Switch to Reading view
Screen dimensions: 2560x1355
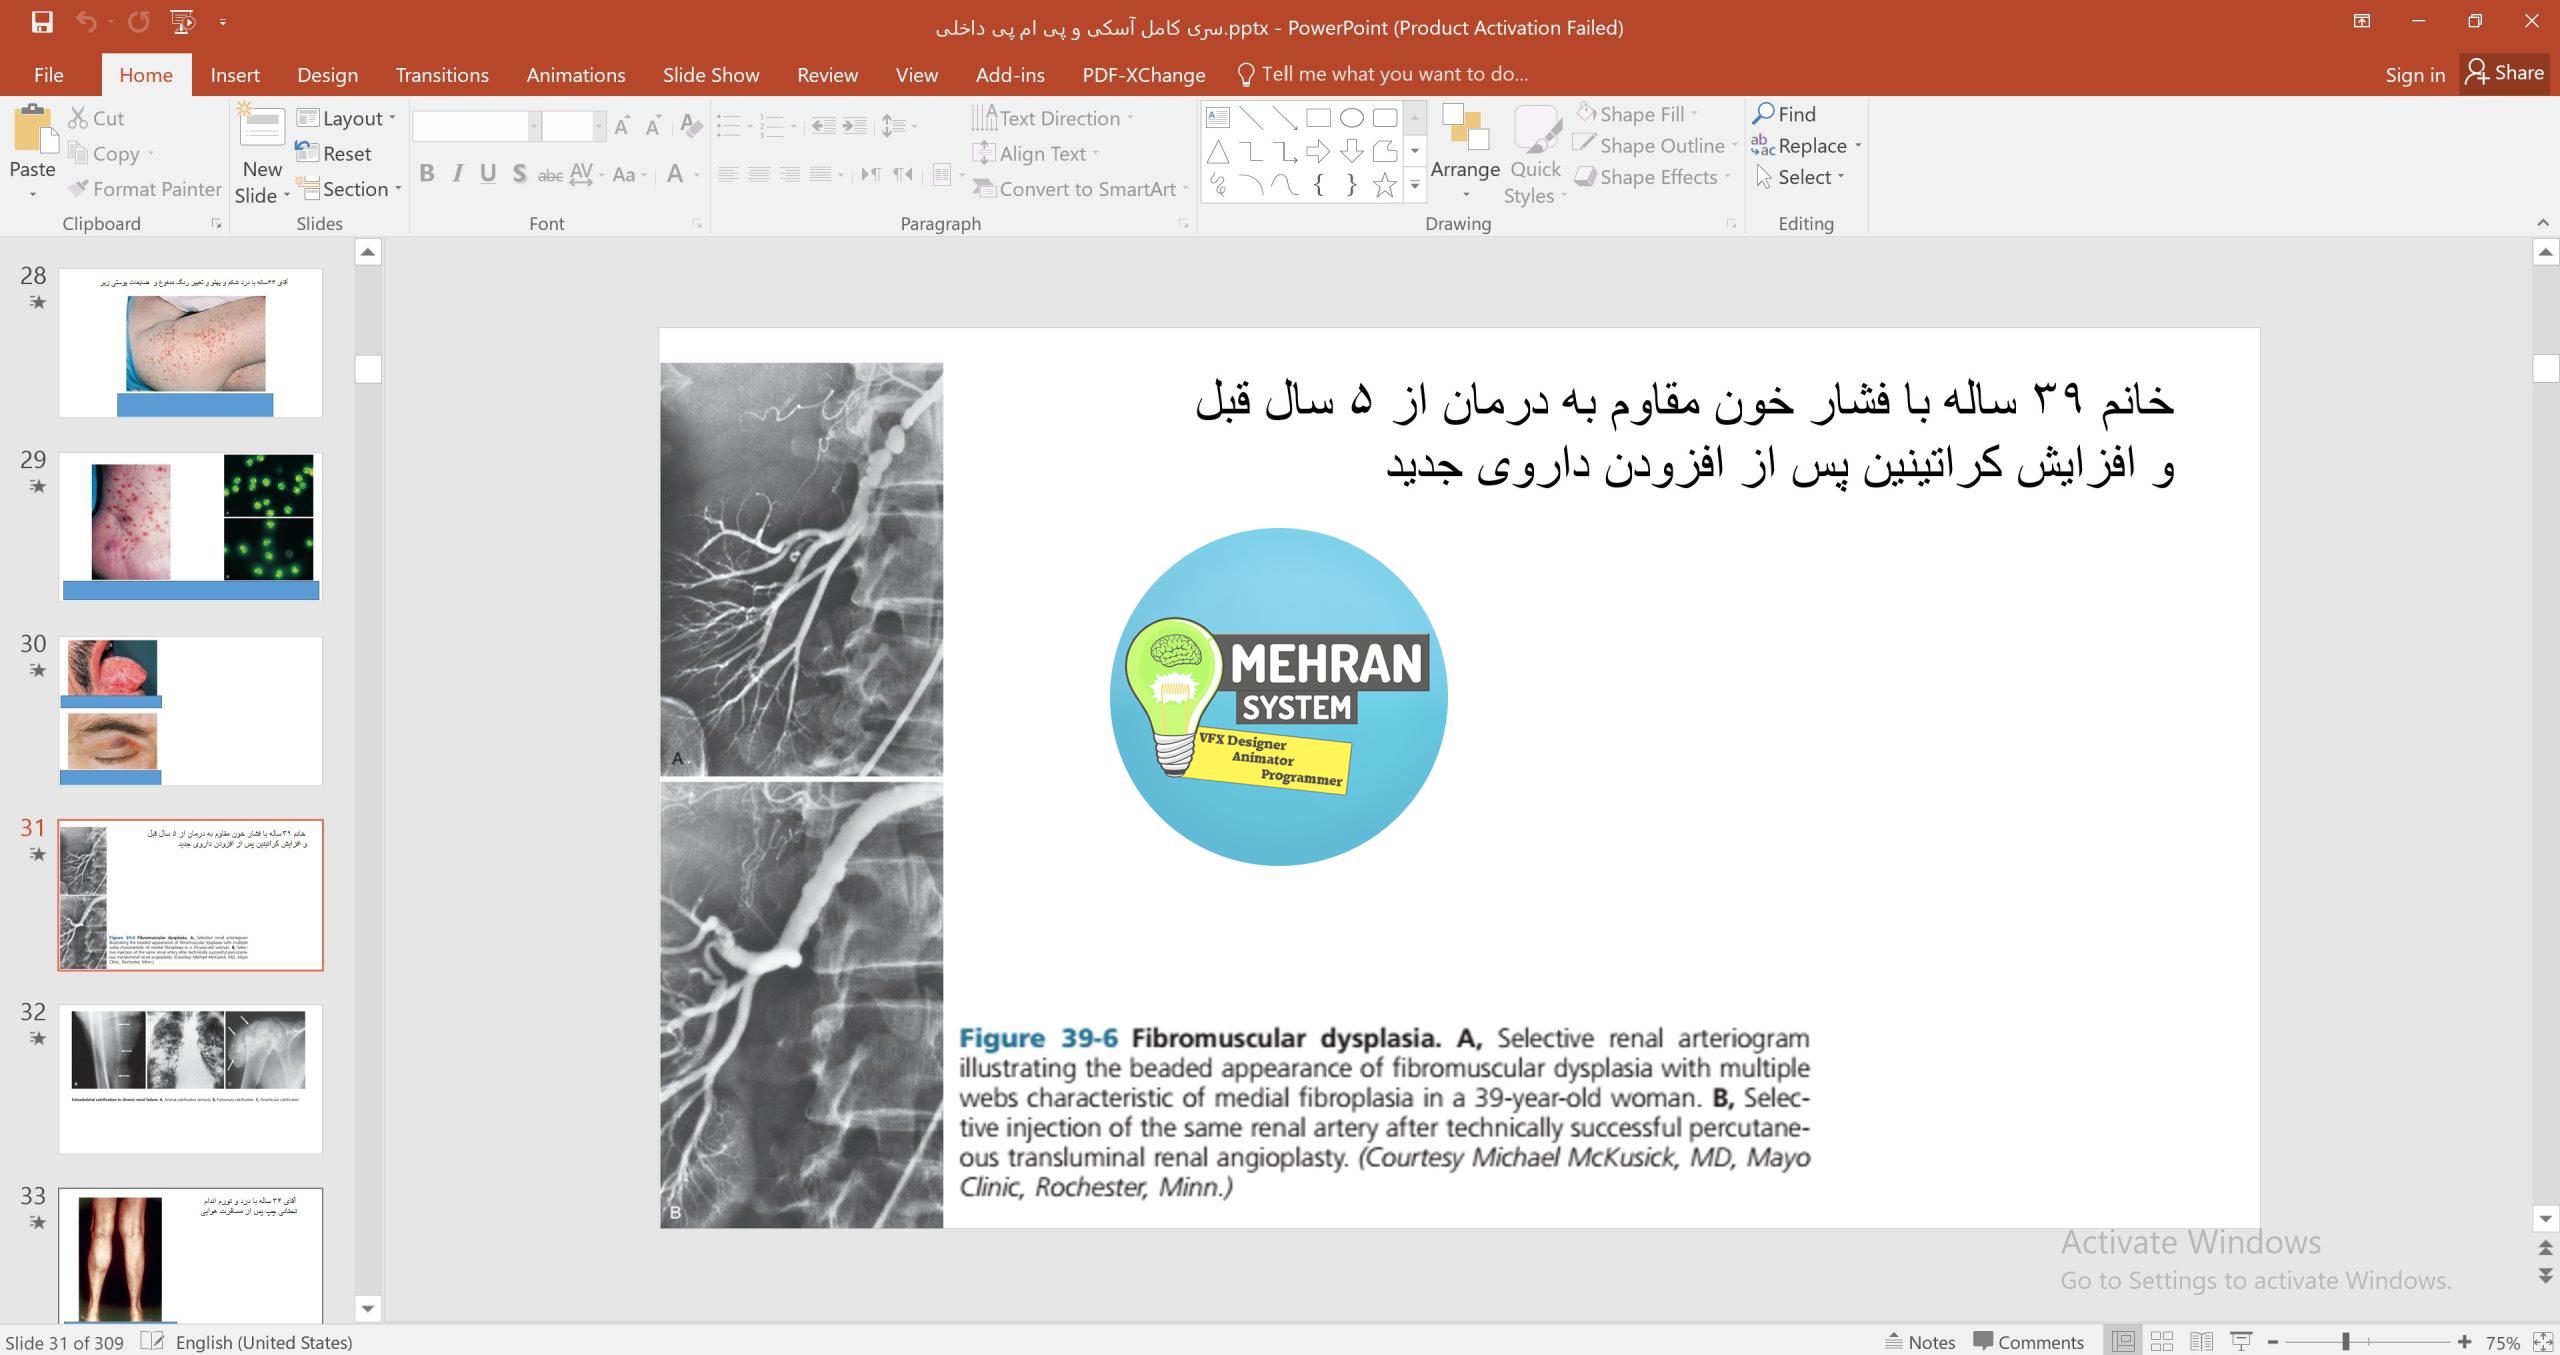coord(2201,1342)
